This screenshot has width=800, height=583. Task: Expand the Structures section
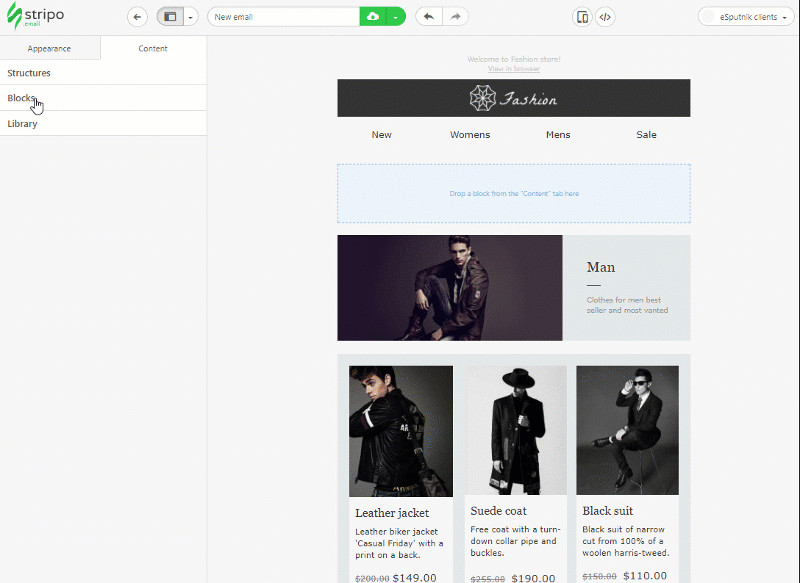click(x=103, y=73)
